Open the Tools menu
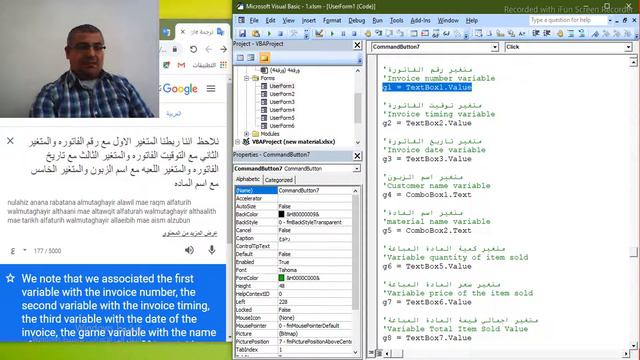Viewport: 640px width, 360px height. [396, 20]
